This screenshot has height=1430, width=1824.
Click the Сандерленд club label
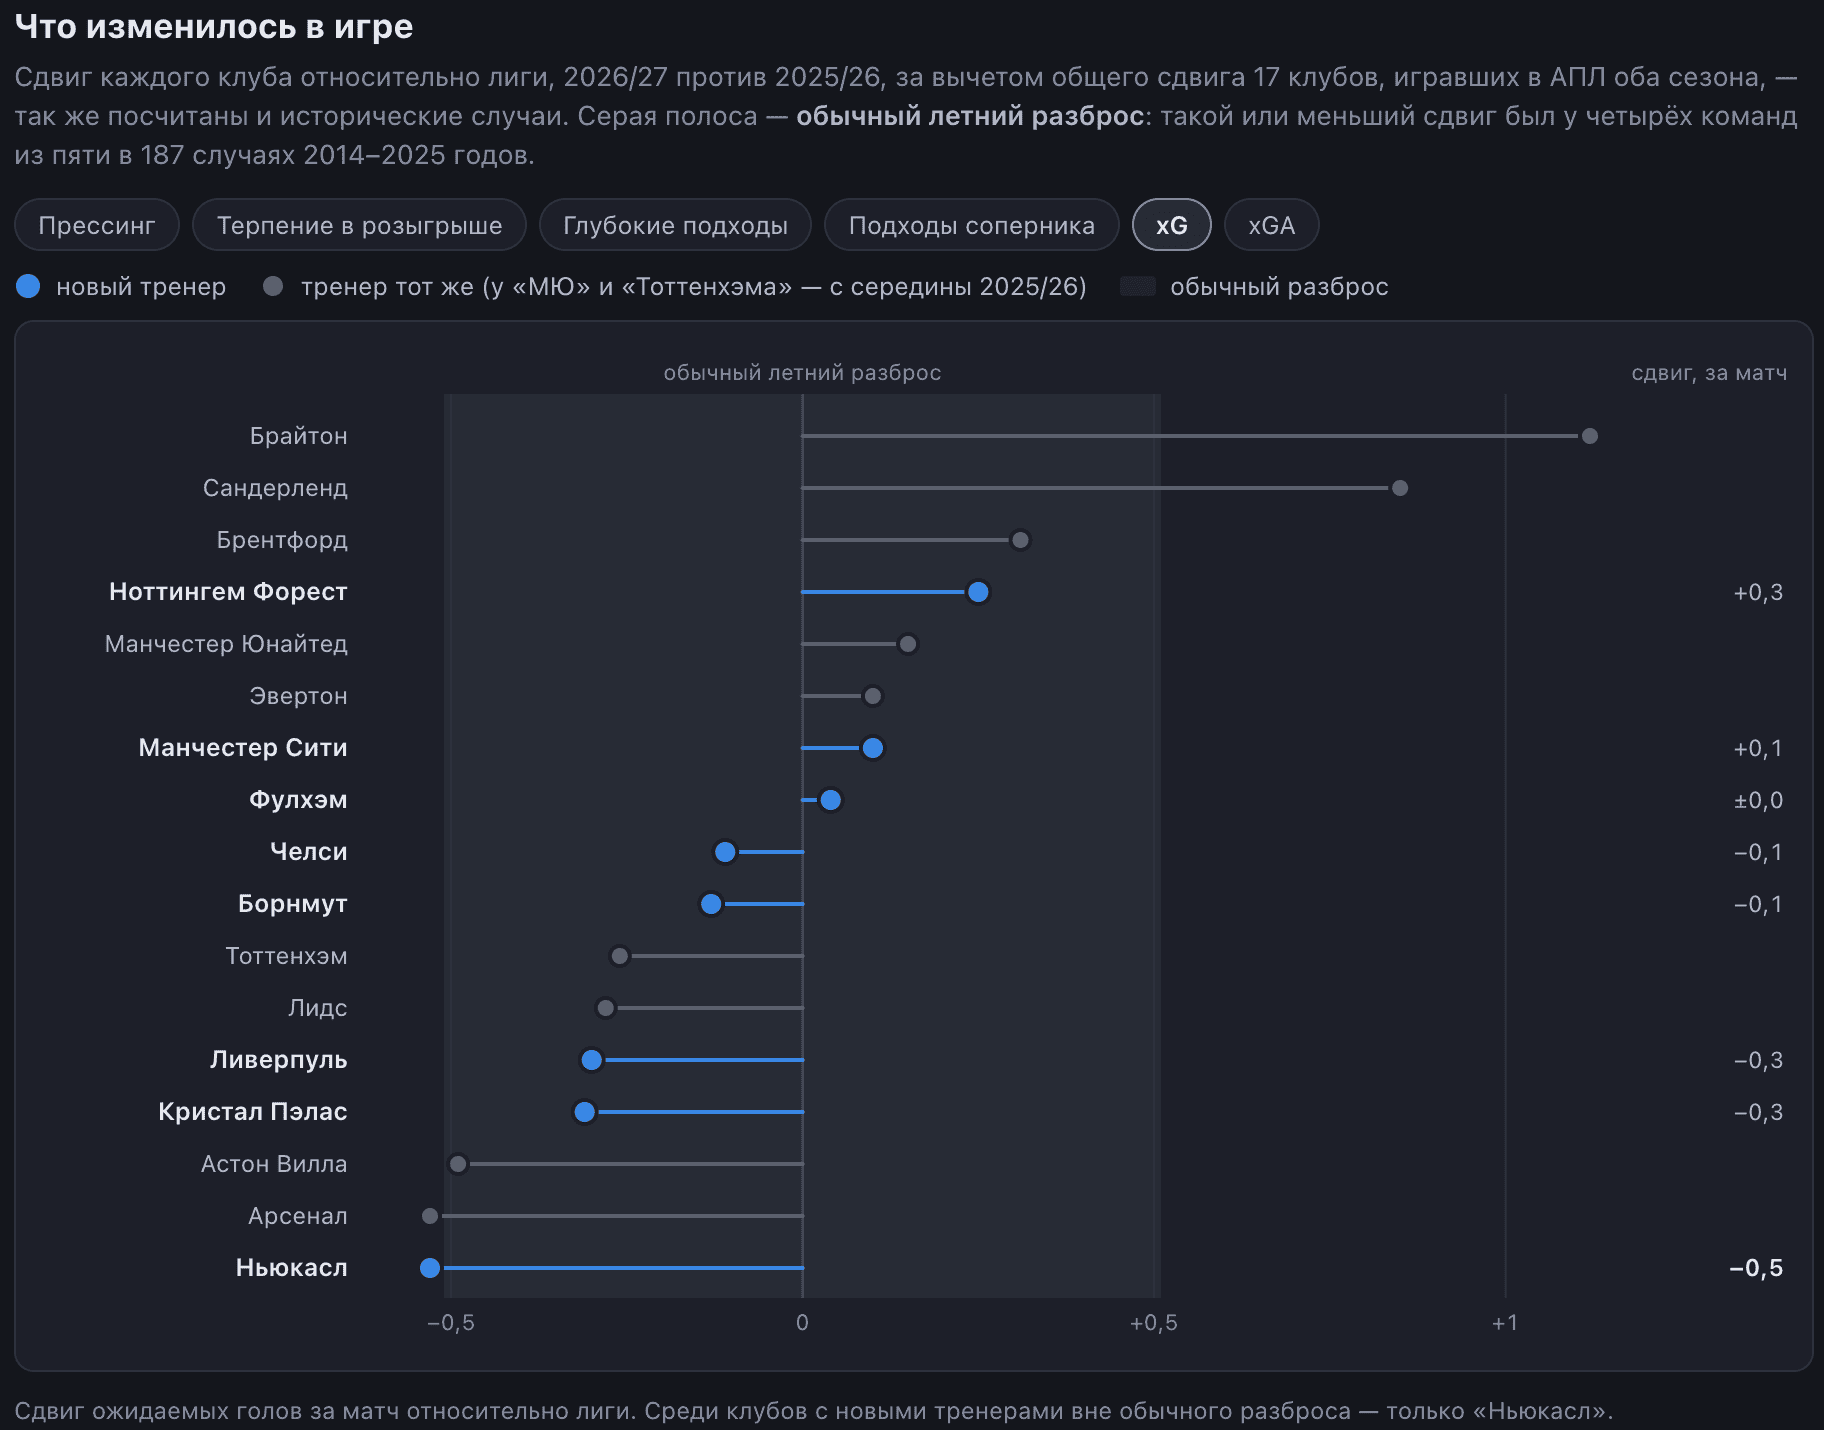point(275,488)
